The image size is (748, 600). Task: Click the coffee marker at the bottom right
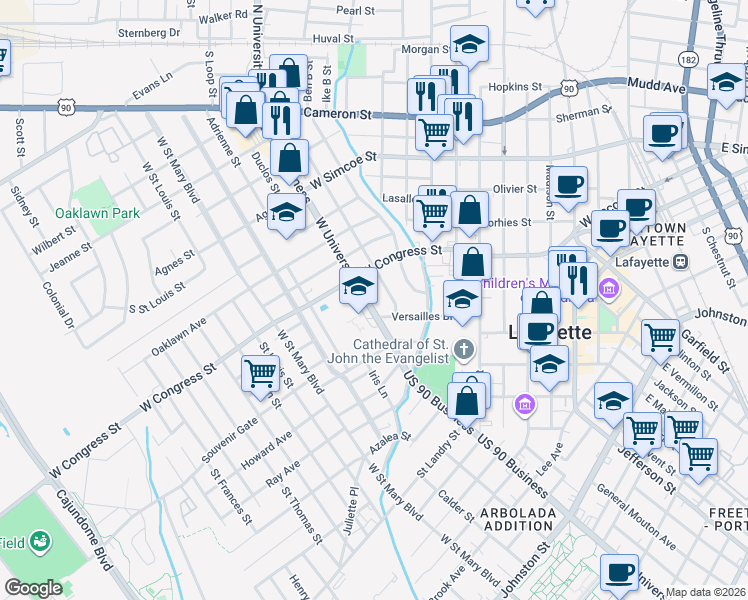(620, 575)
